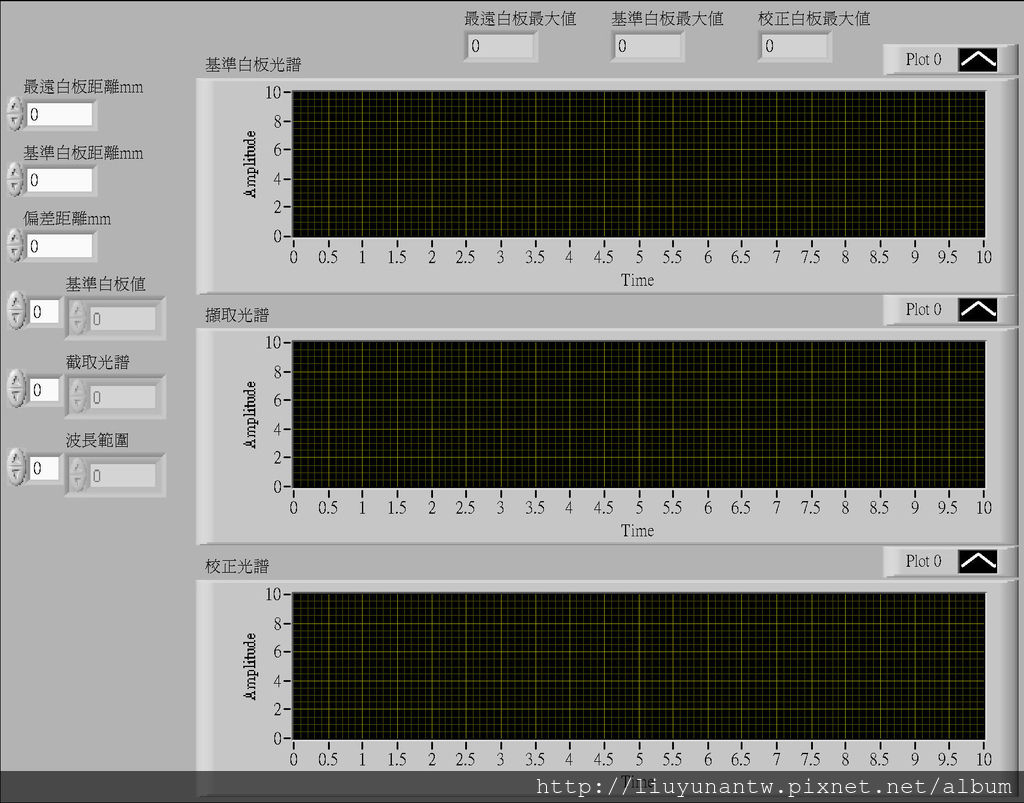Click the index stepper of 波長範圍 array
Screen dimensions: 1024x803
(15, 467)
